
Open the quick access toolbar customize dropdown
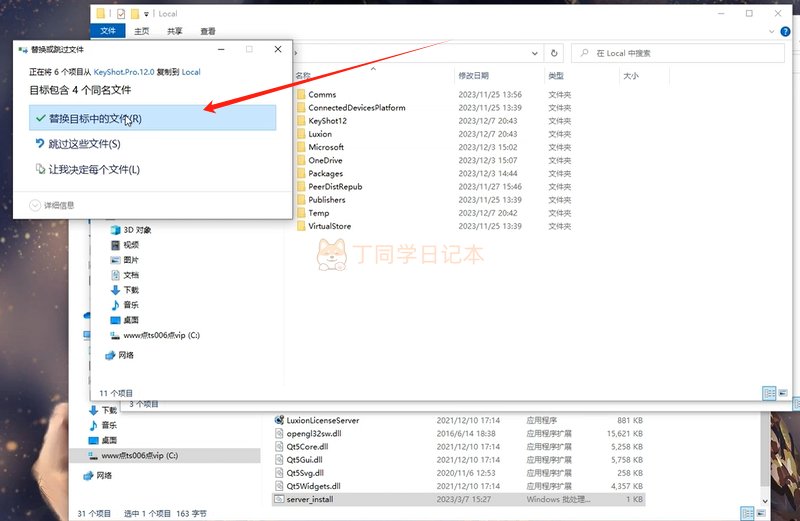click(x=146, y=14)
